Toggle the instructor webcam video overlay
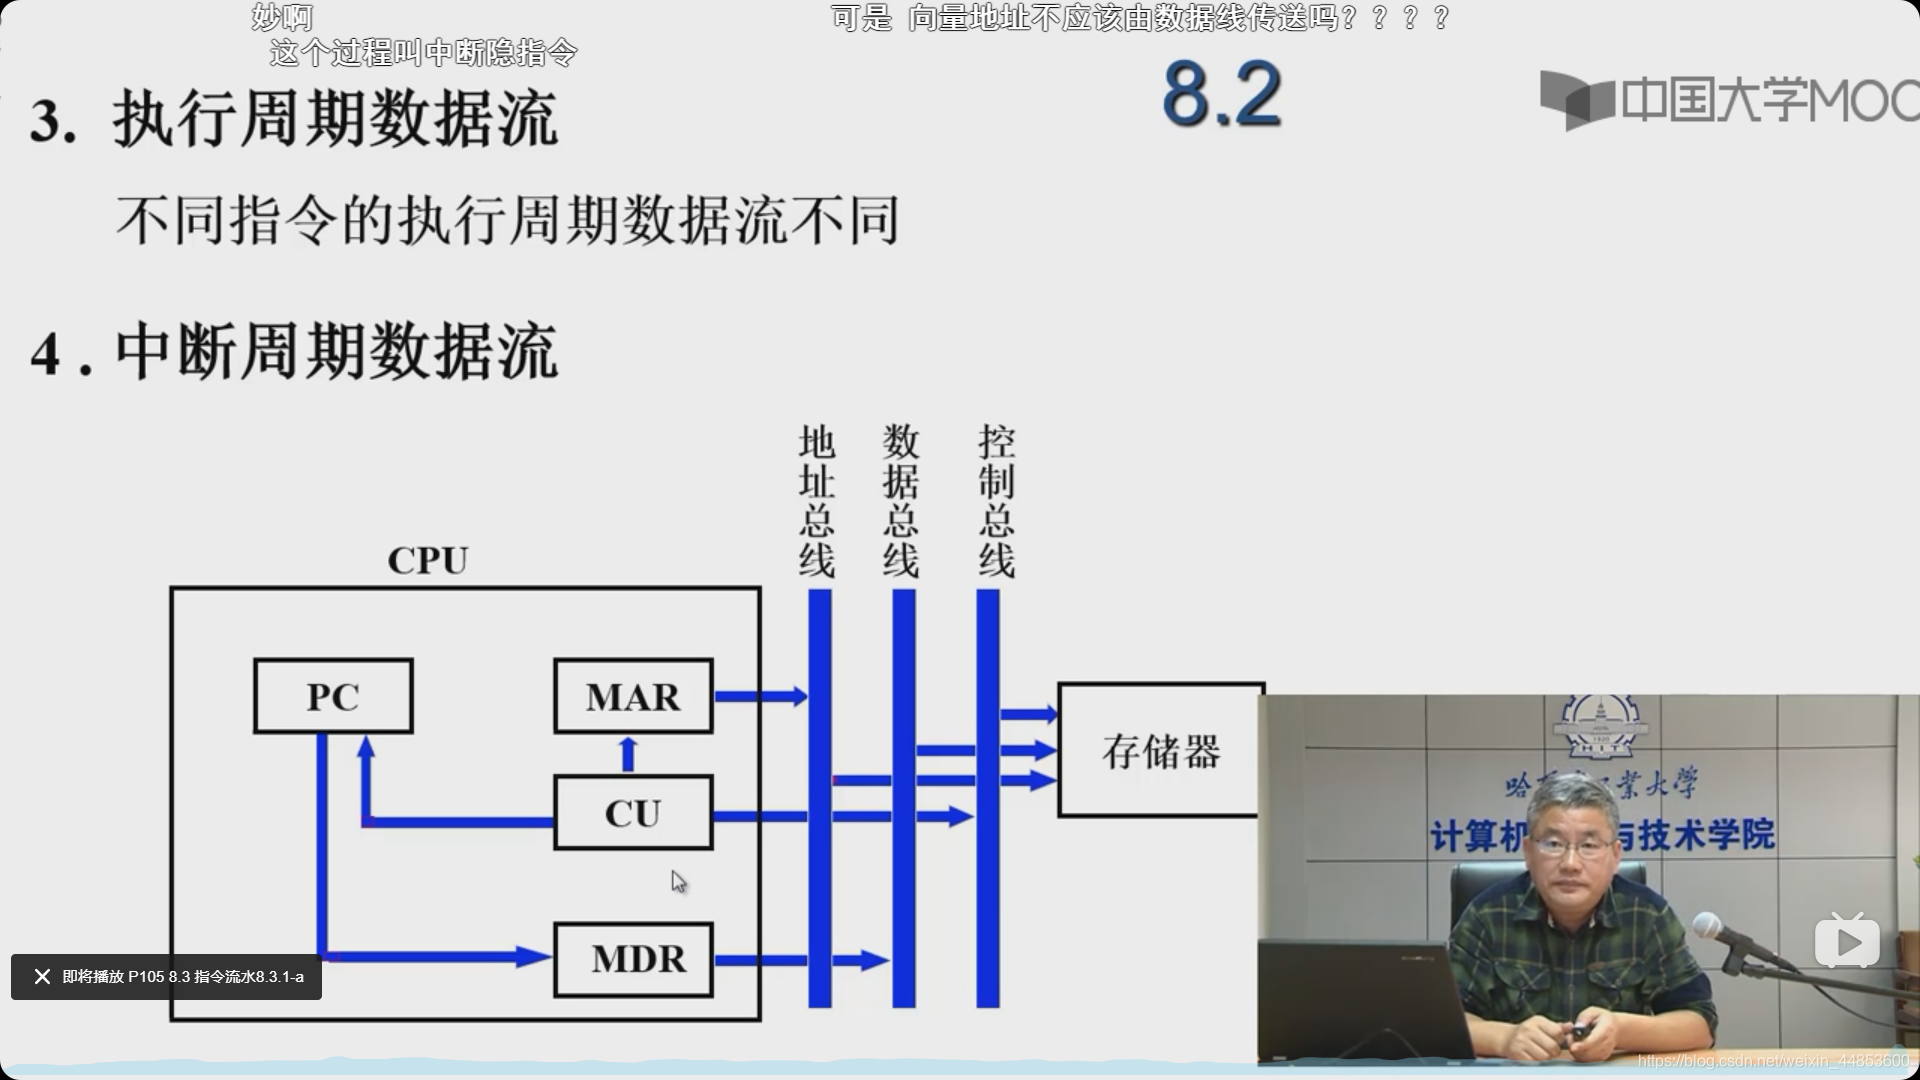 1845,940
